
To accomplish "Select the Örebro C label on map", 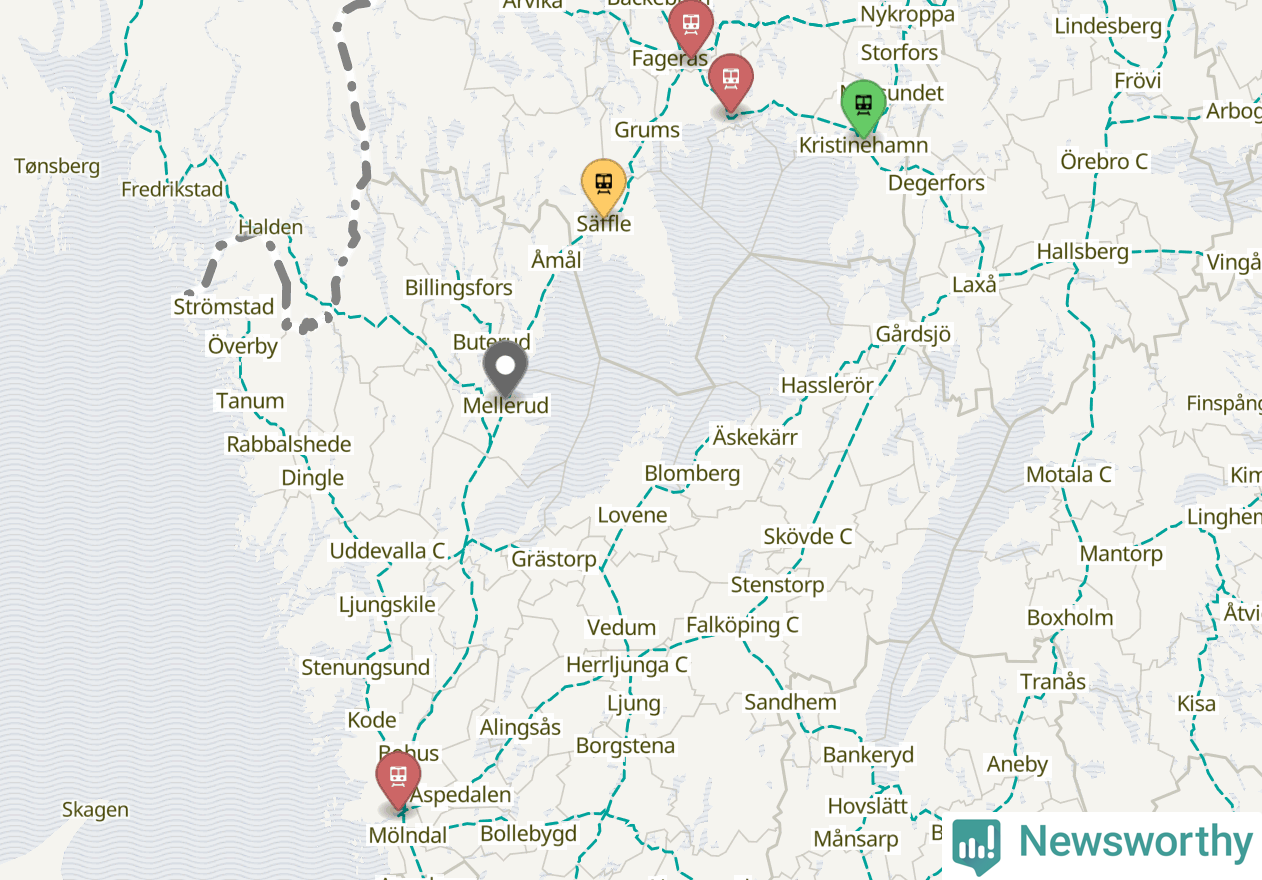I will pos(1104,161).
